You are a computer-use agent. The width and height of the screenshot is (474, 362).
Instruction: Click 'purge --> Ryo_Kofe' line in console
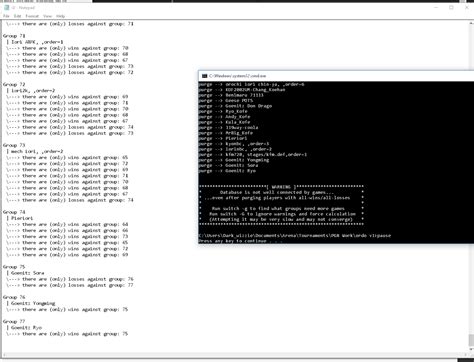(x=223, y=111)
